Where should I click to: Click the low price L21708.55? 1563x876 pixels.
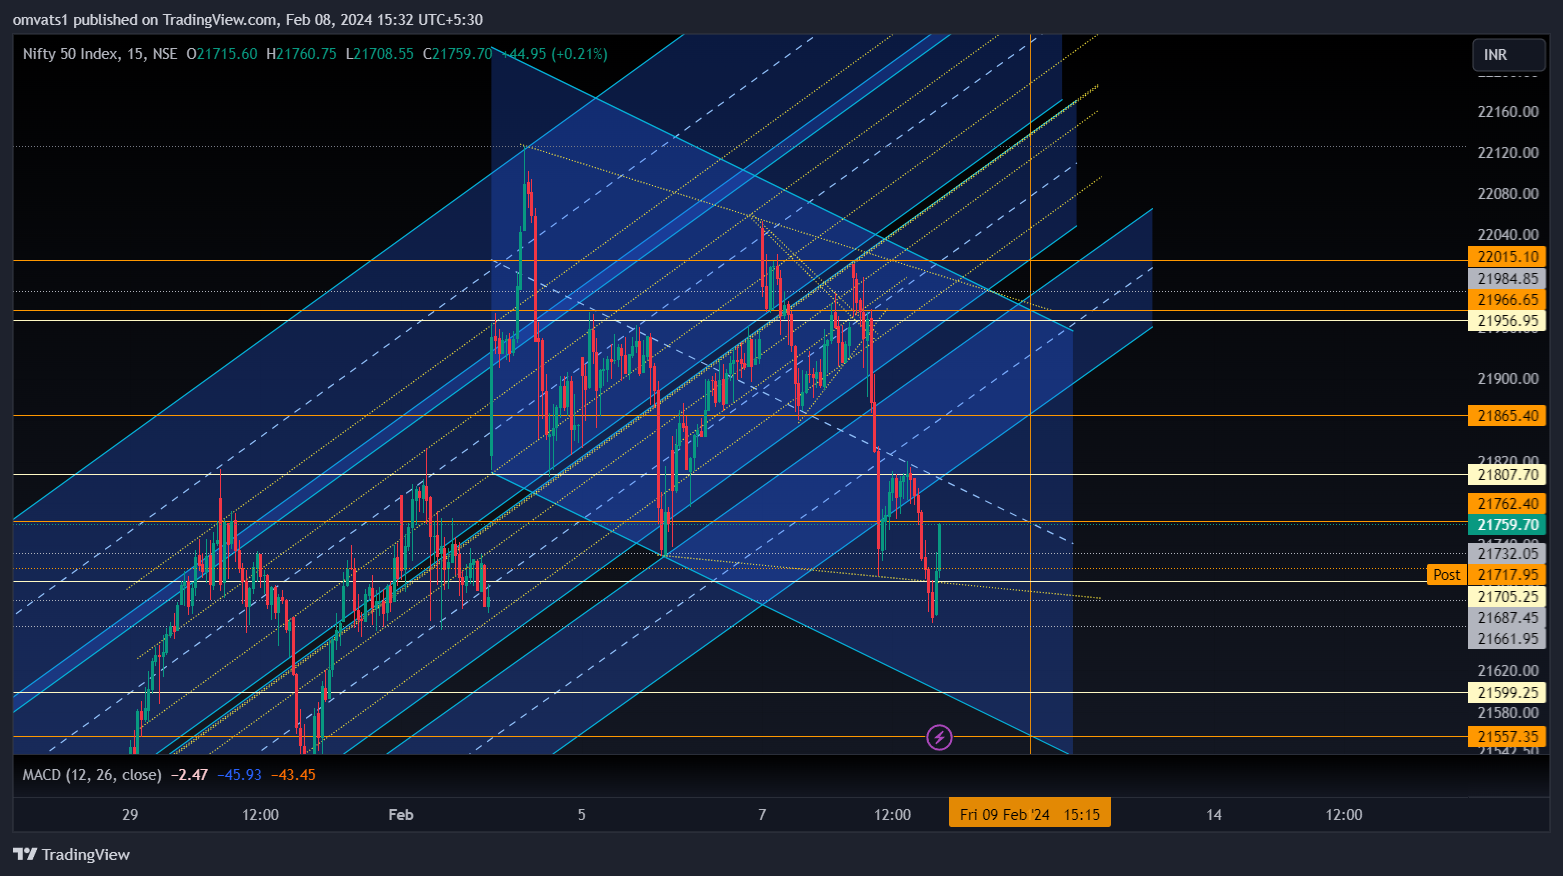(379, 54)
